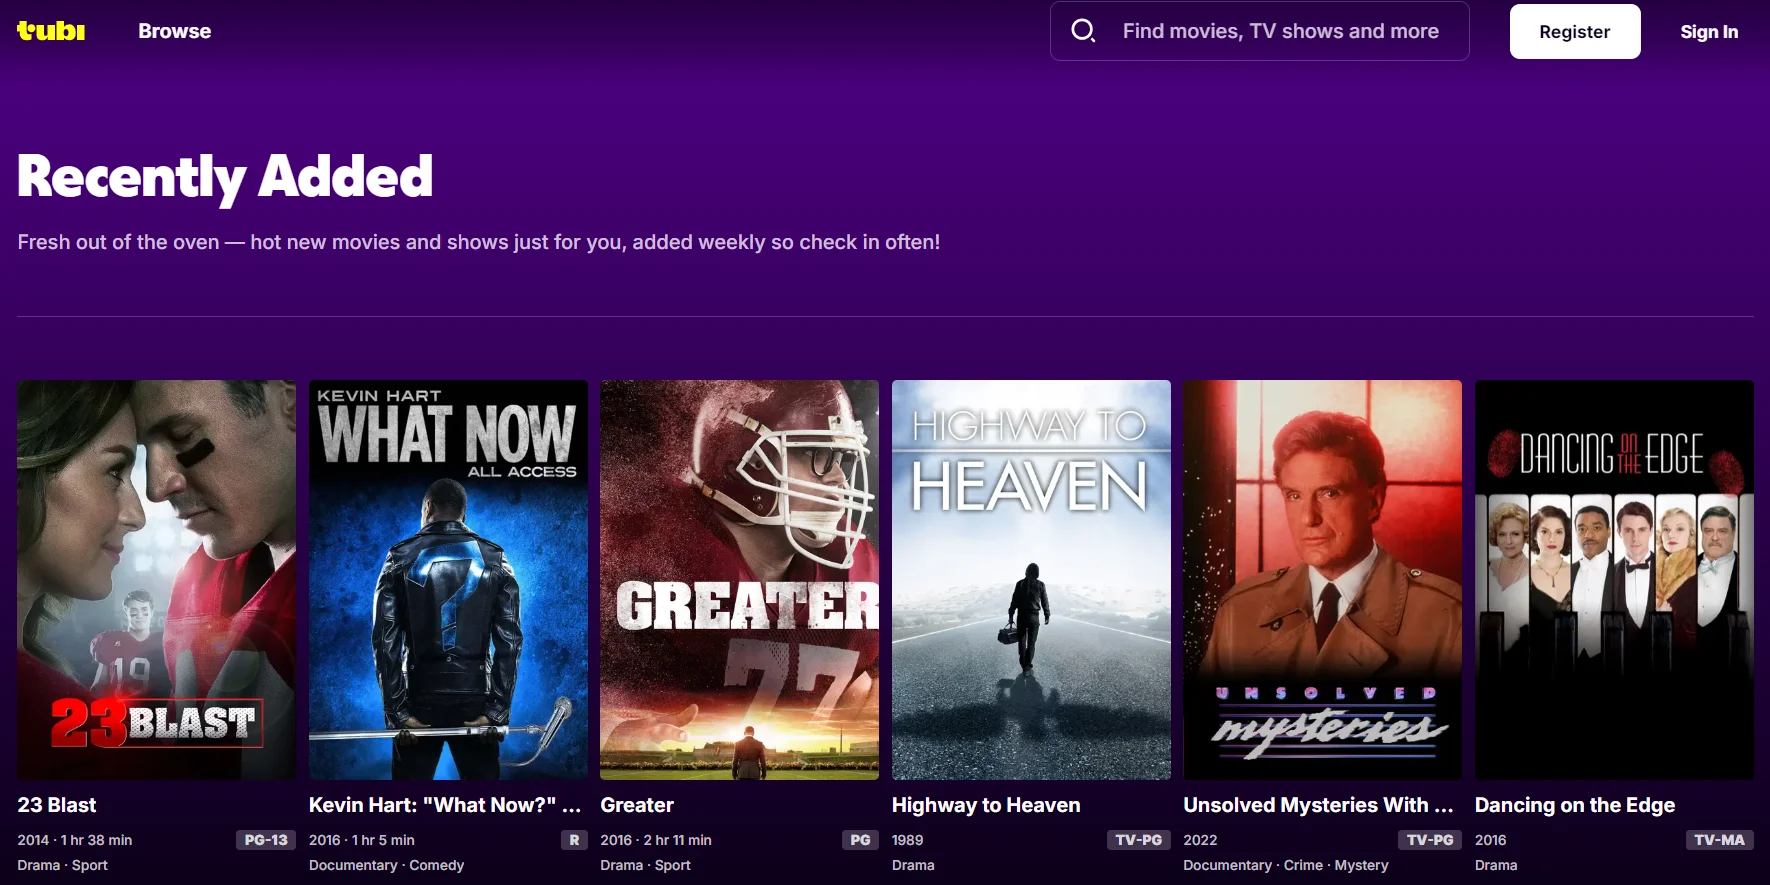Viewport: 1770px width, 885px height.
Task: Click the Register button
Action: click(1575, 32)
